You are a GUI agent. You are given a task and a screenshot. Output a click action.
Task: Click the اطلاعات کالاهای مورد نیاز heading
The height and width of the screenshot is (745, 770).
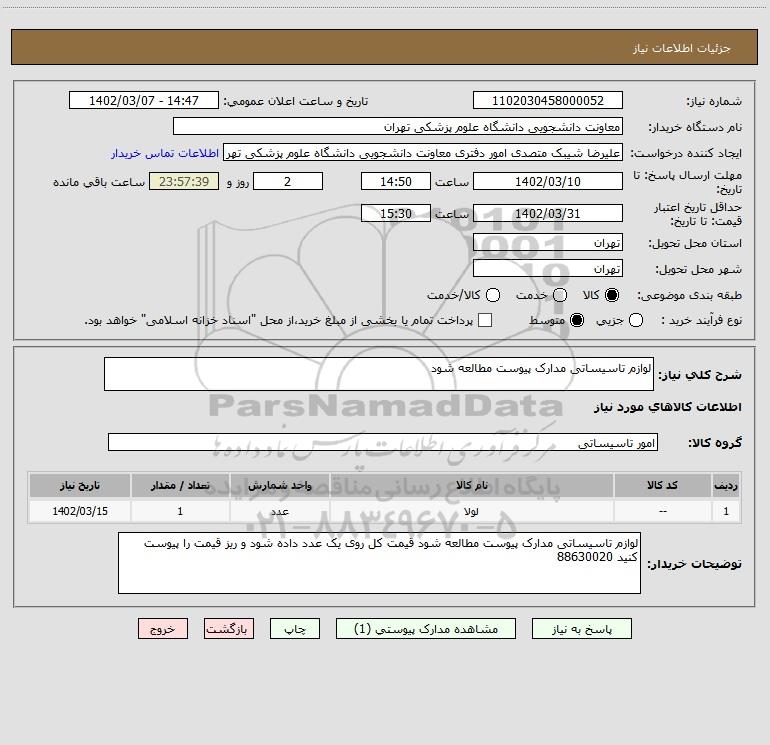[x=667, y=407]
